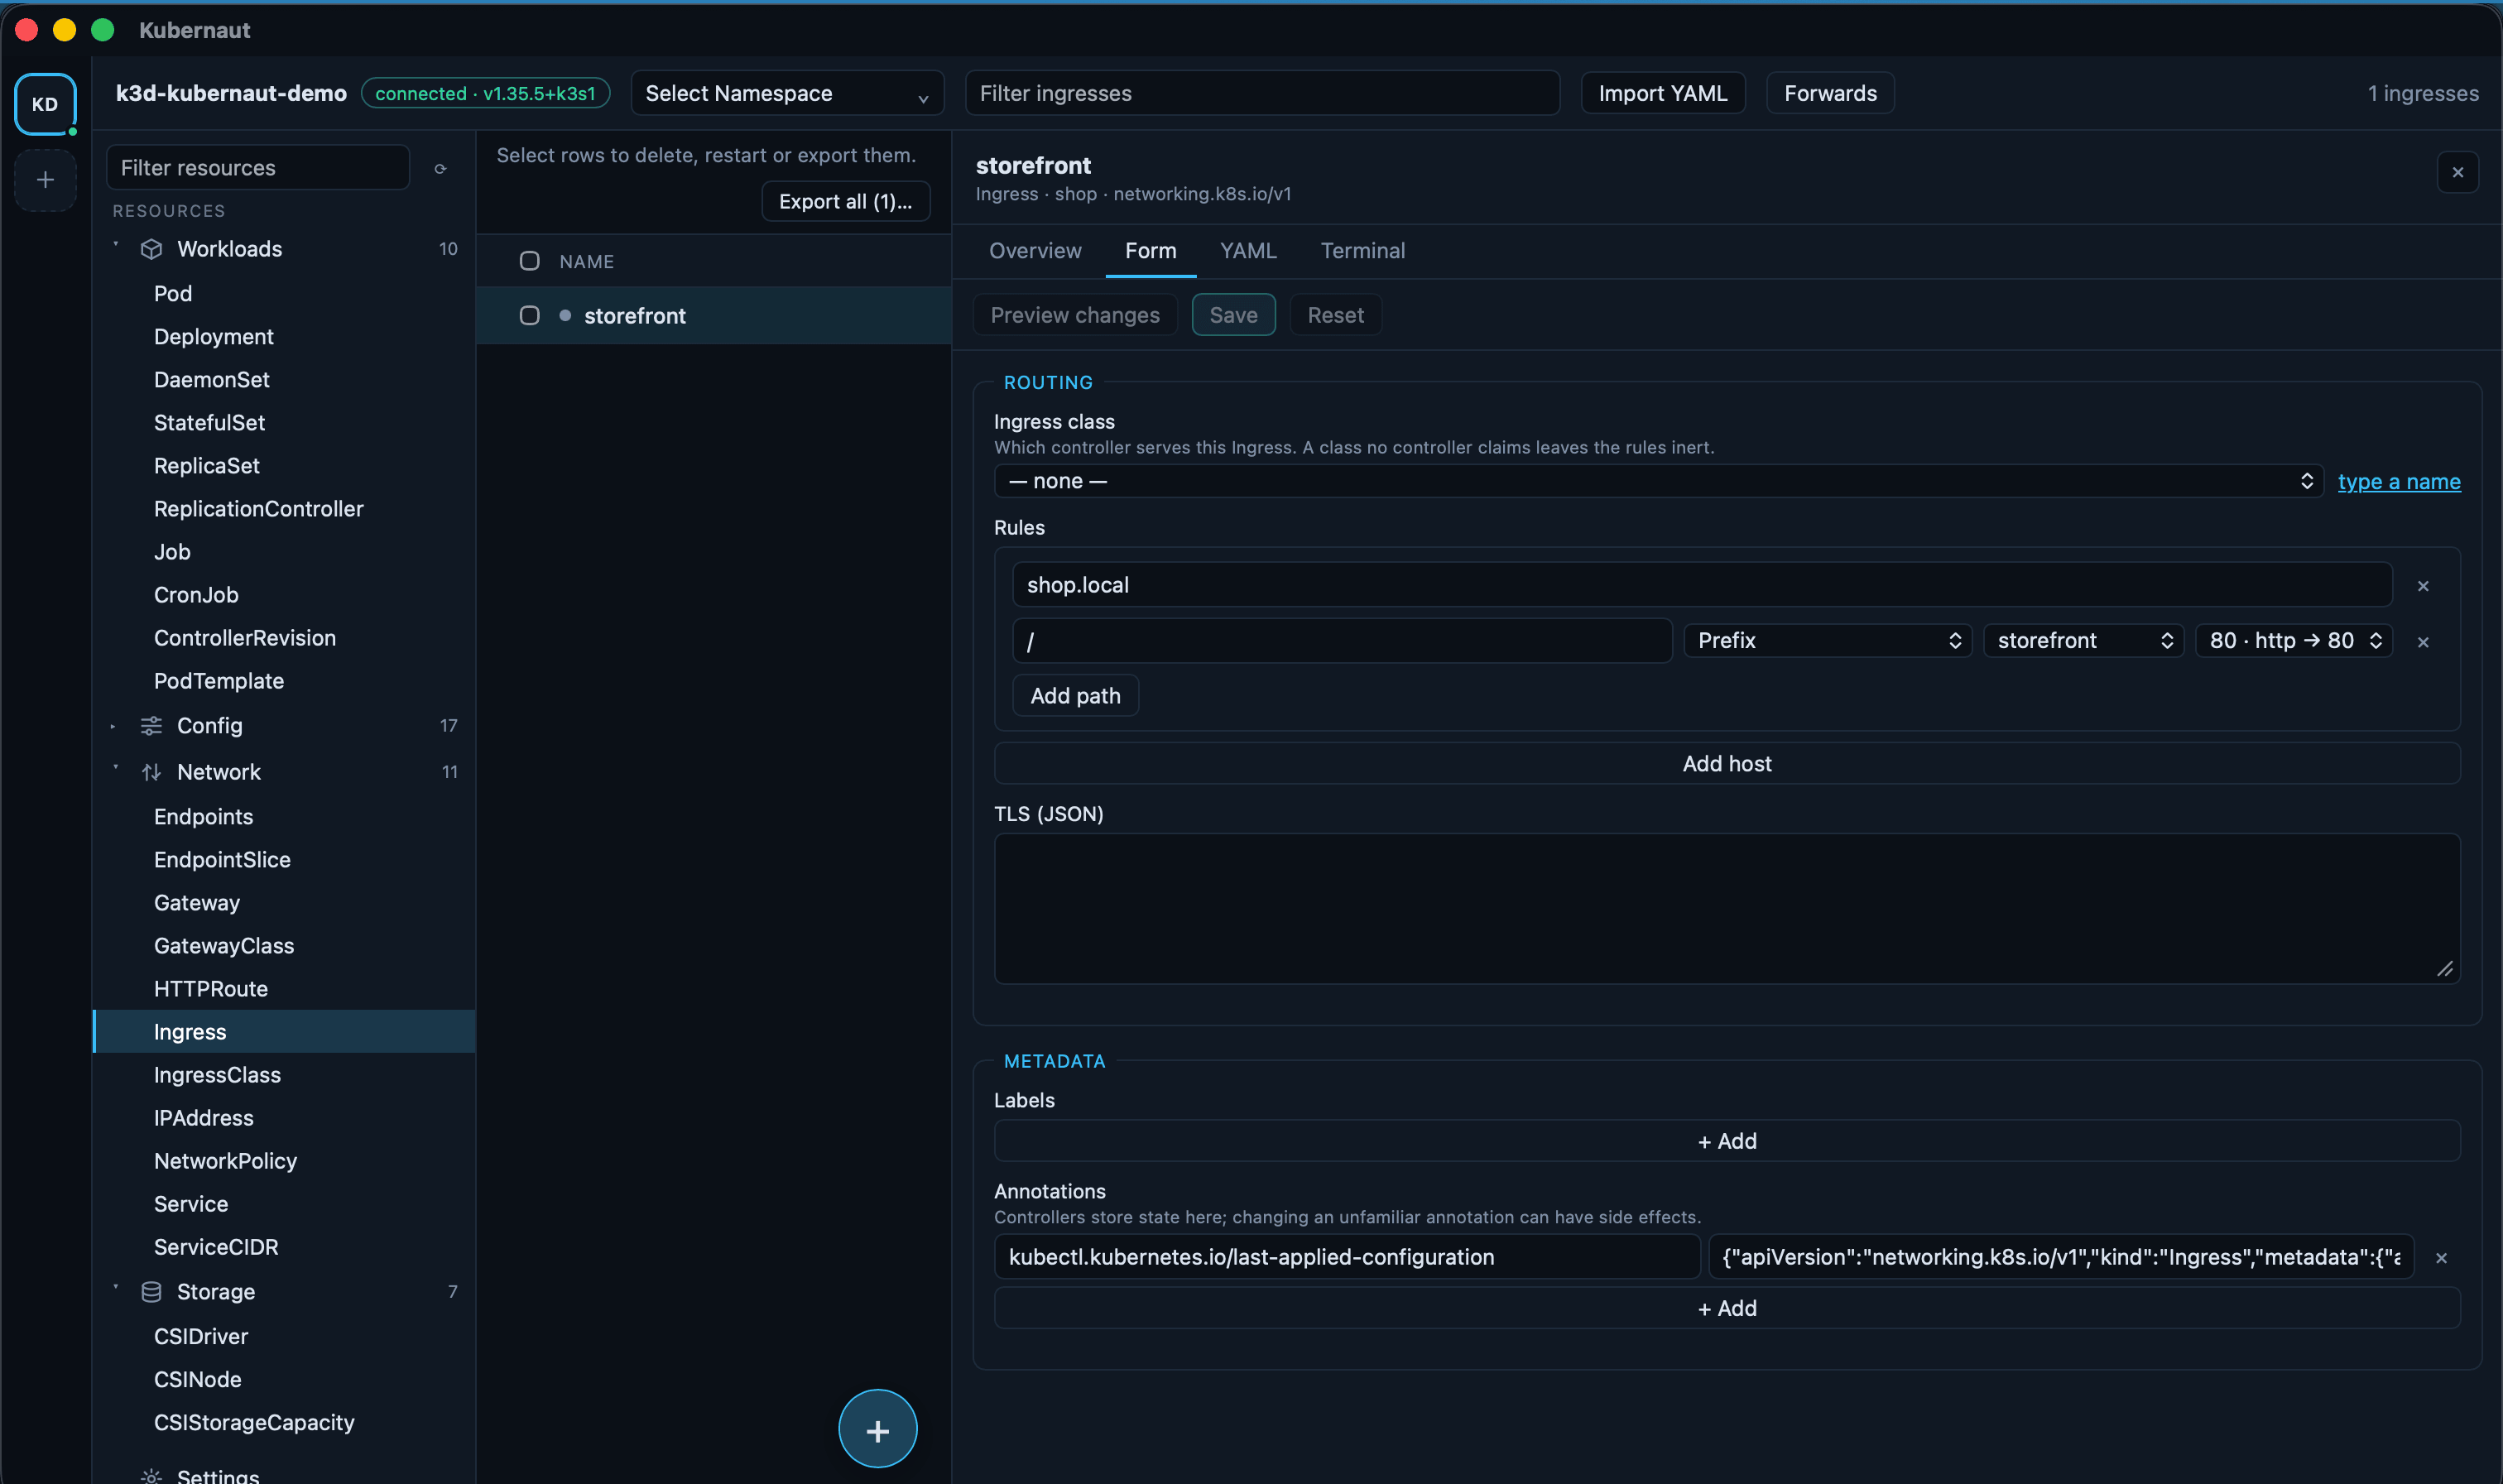Check the storefront row checkbox
The width and height of the screenshot is (2503, 1484).
point(529,316)
